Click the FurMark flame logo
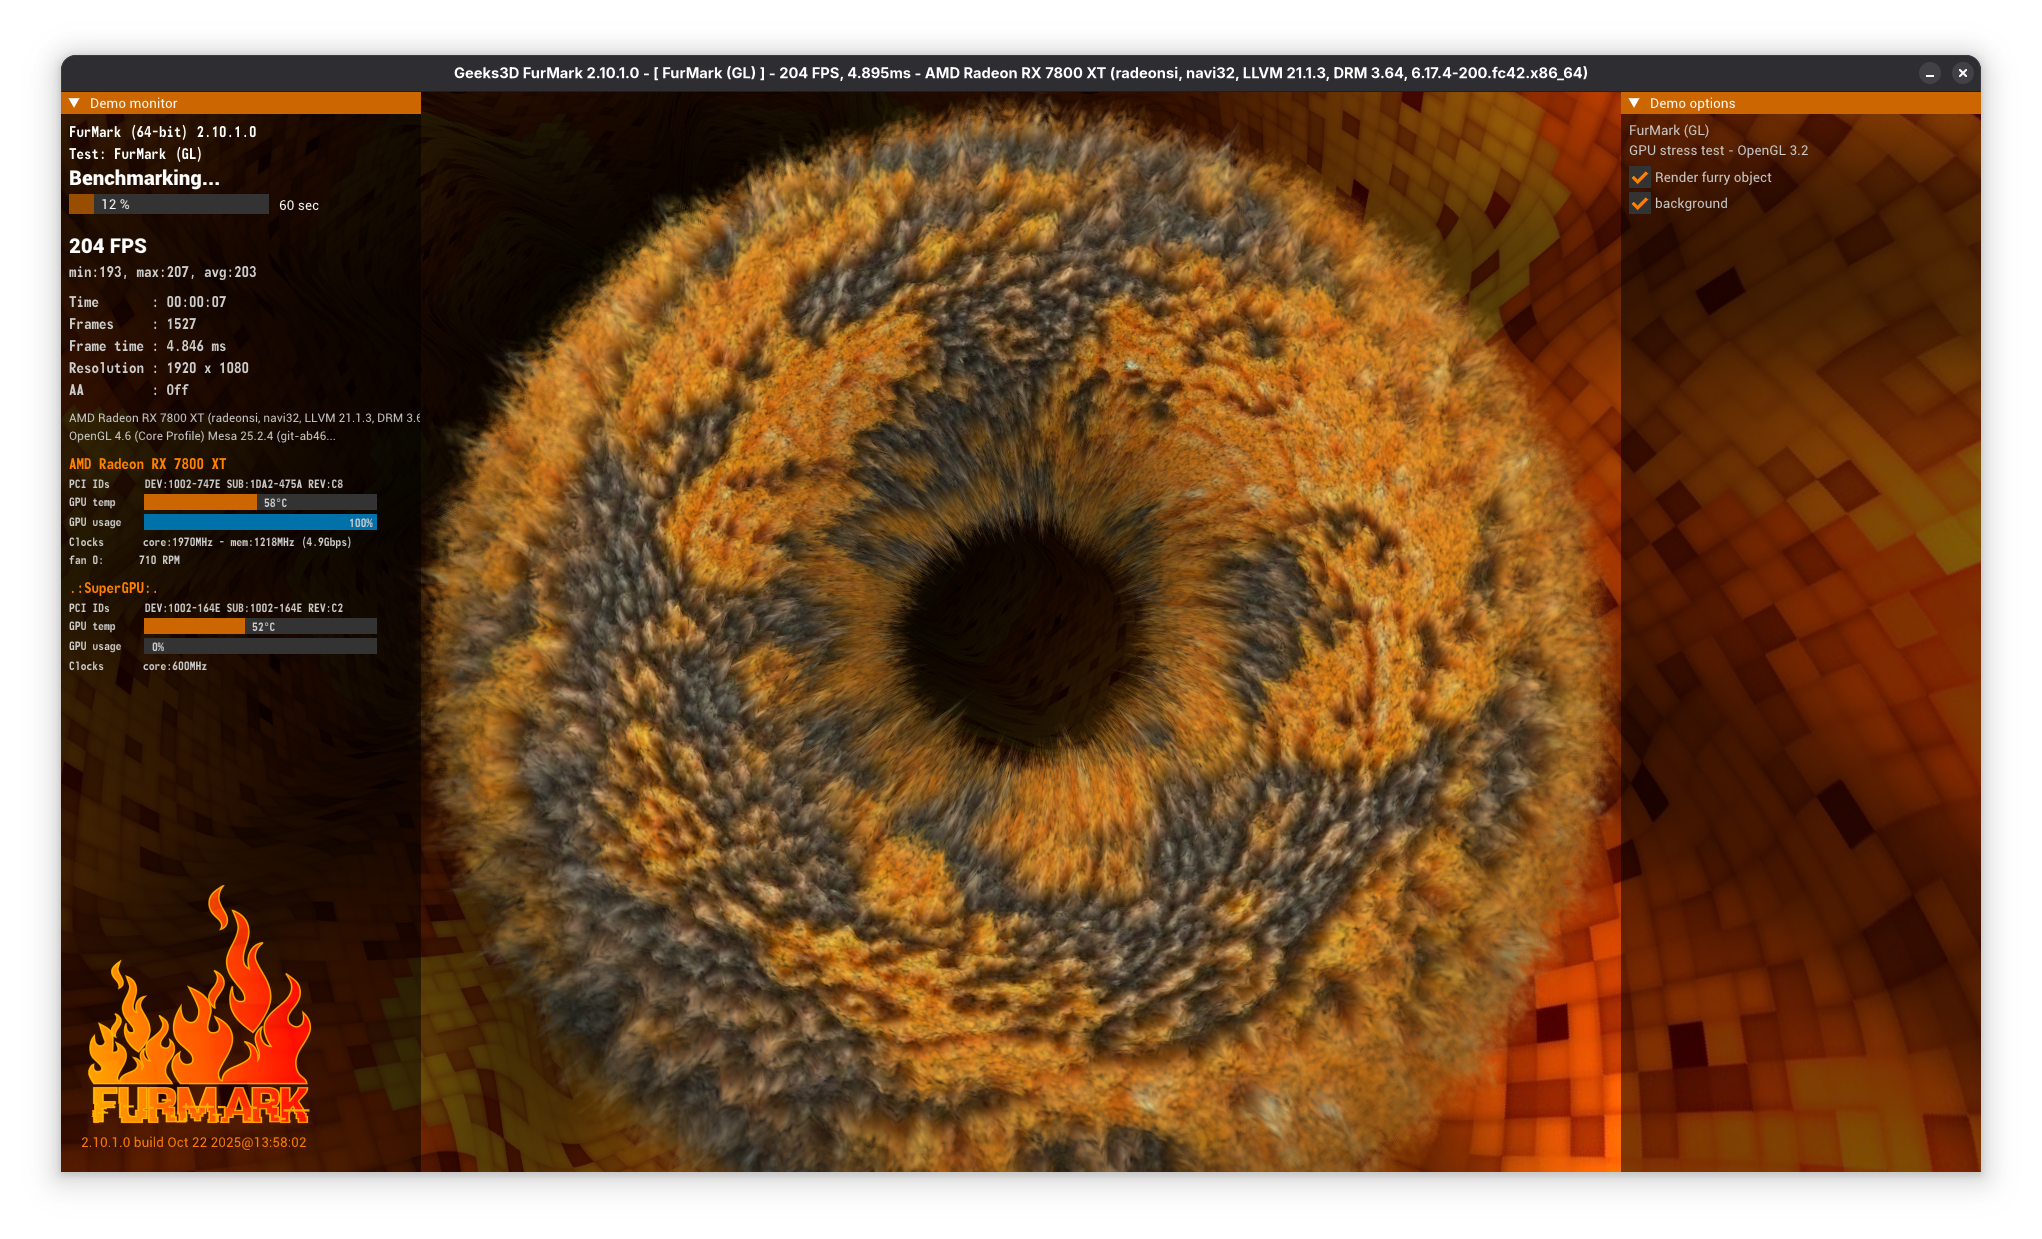Image resolution: width=2042 pixels, height=1239 pixels. tap(200, 1006)
